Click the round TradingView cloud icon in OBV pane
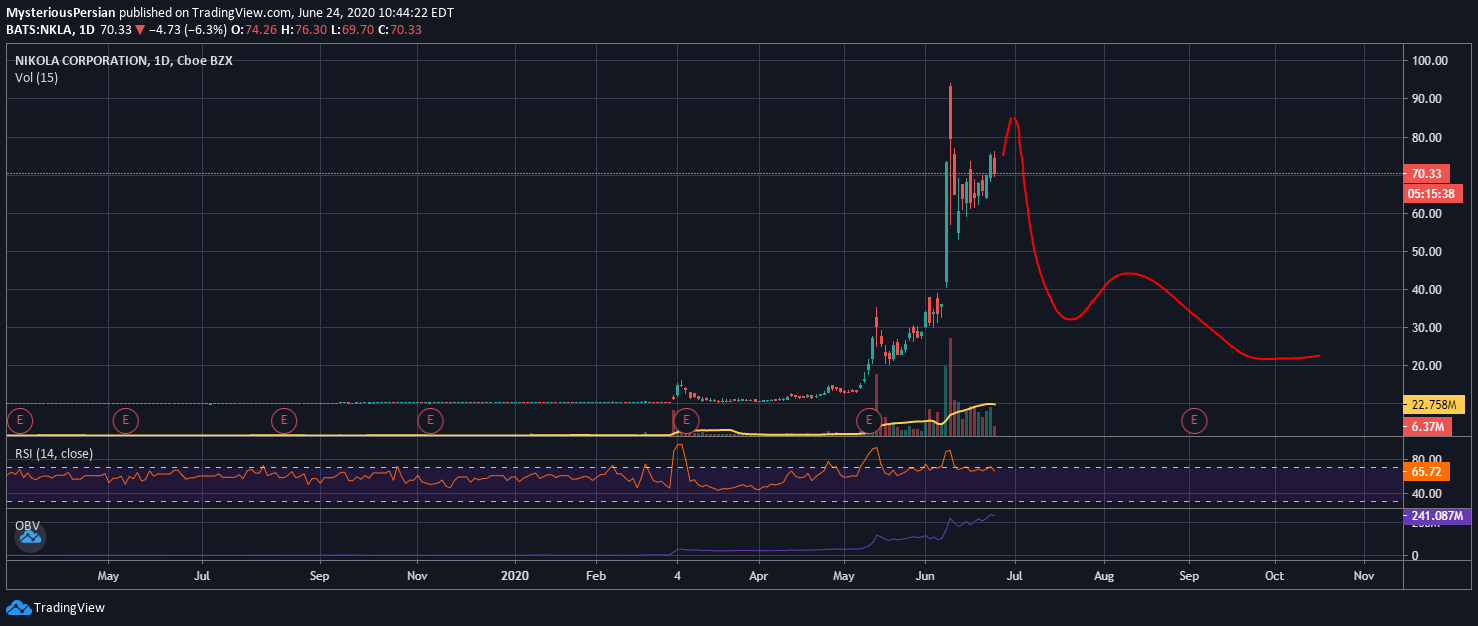The height and width of the screenshot is (626, 1478). click(x=29, y=538)
